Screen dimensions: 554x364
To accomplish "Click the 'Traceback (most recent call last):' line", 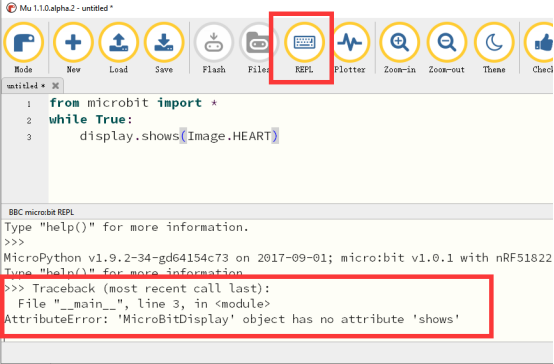I will tap(151, 288).
